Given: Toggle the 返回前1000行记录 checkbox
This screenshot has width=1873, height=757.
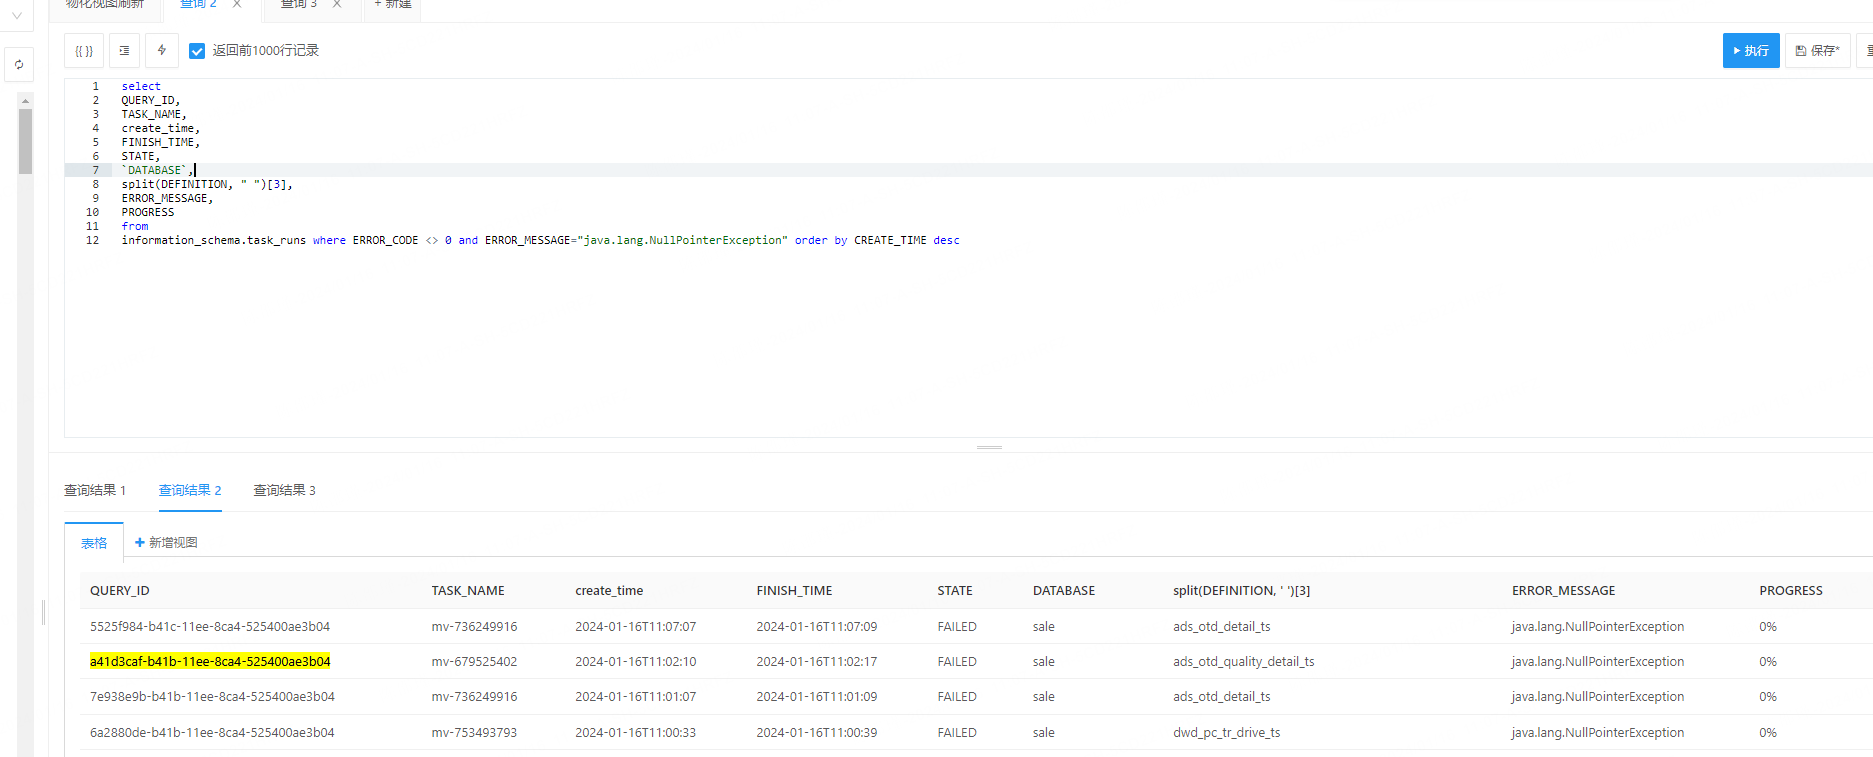Looking at the screenshot, I should [x=197, y=51].
